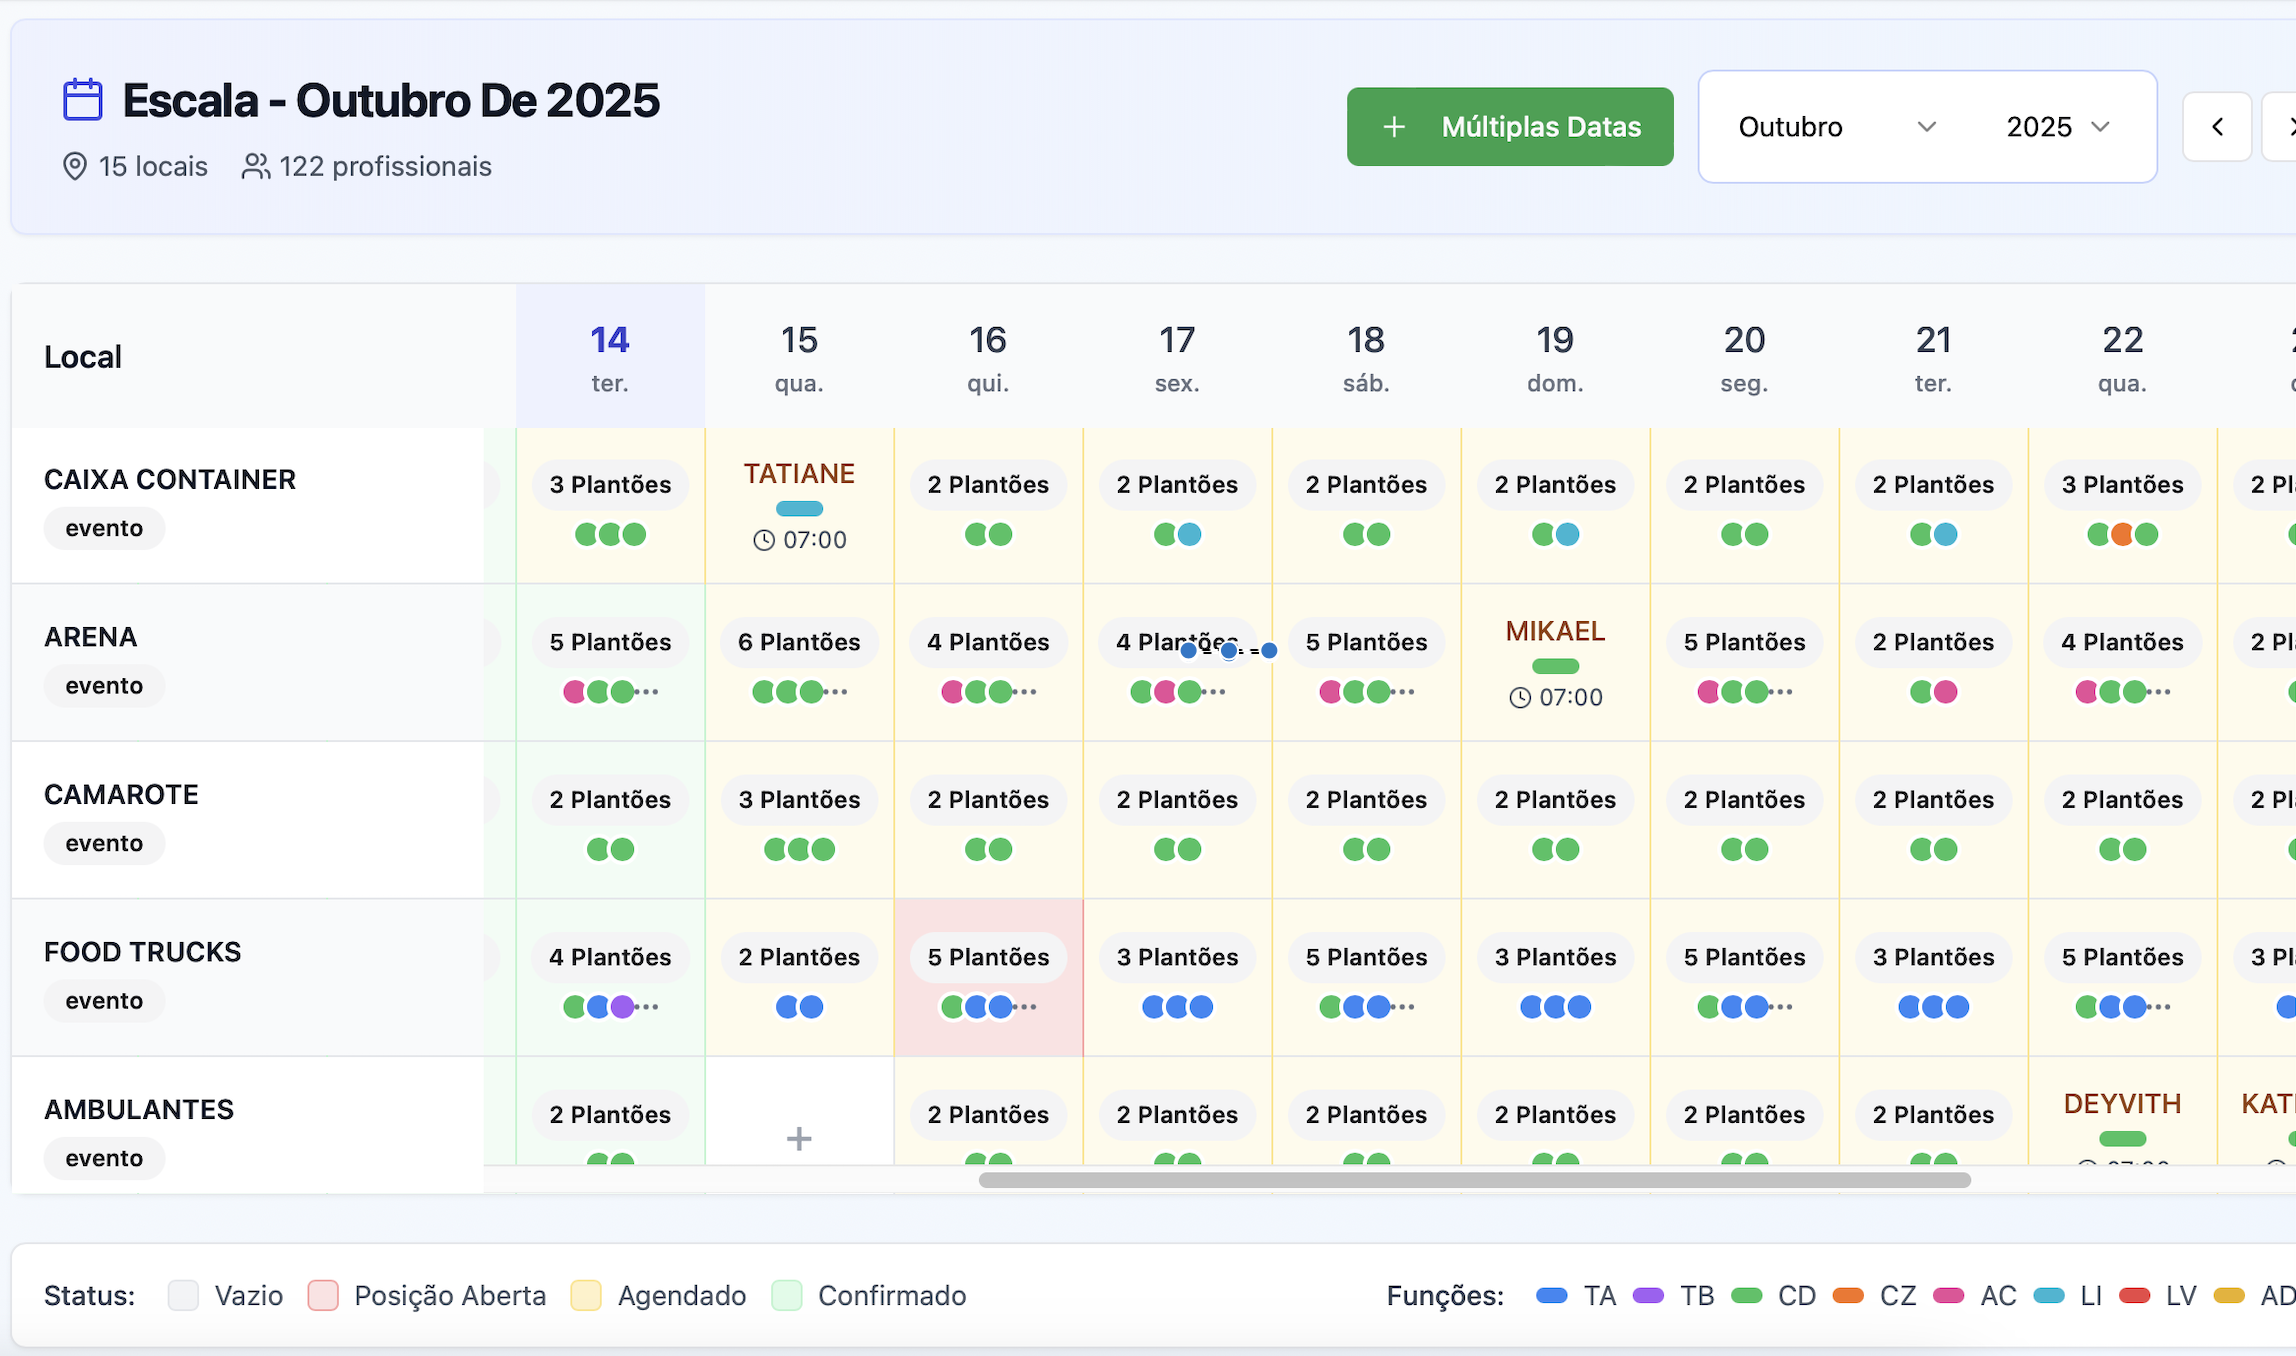
Task: Go to previous month with left chevron
Action: [2217, 127]
